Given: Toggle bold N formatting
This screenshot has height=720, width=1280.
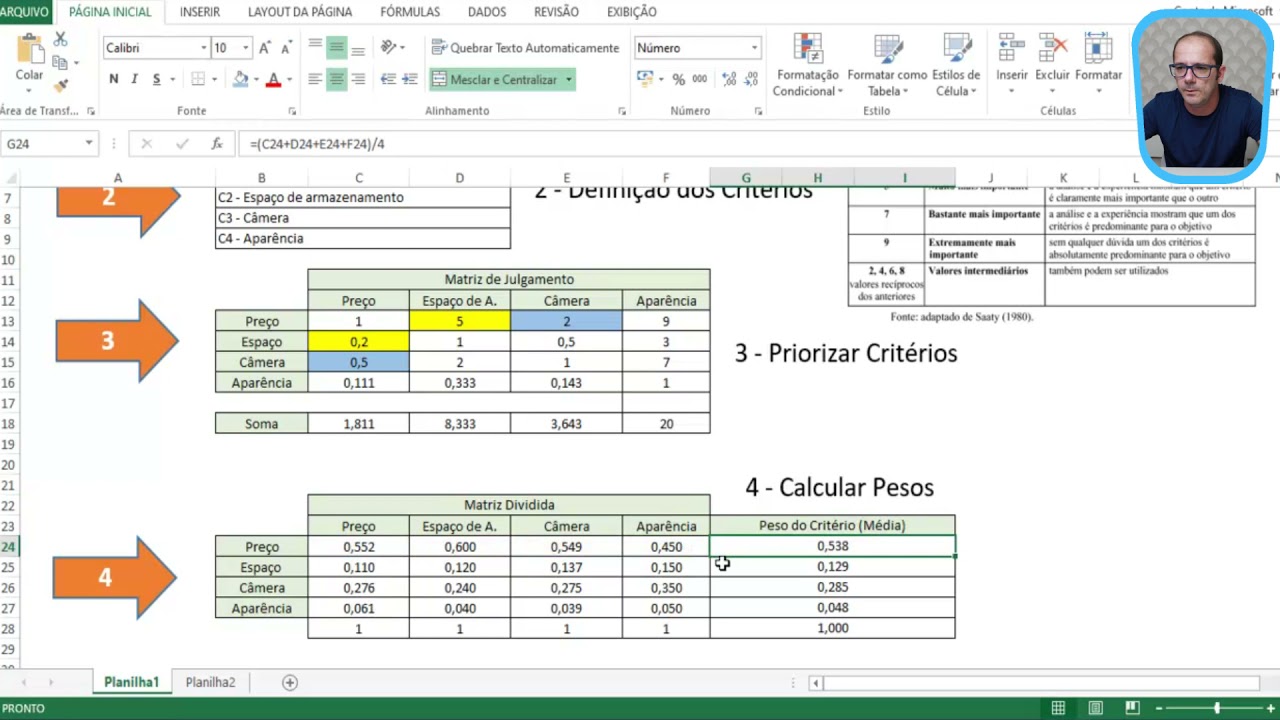Looking at the screenshot, I should 113,79.
